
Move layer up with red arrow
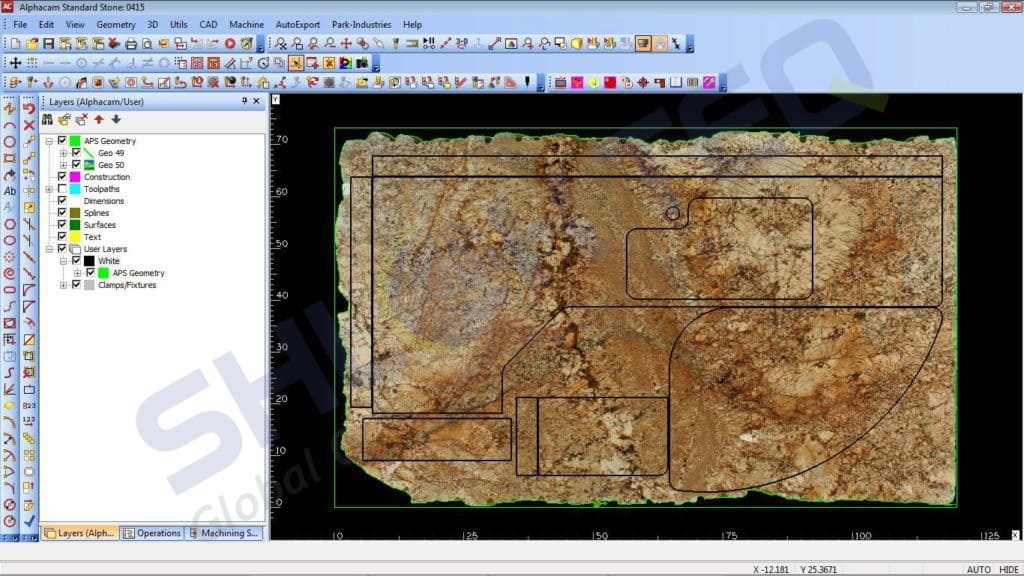(99, 120)
